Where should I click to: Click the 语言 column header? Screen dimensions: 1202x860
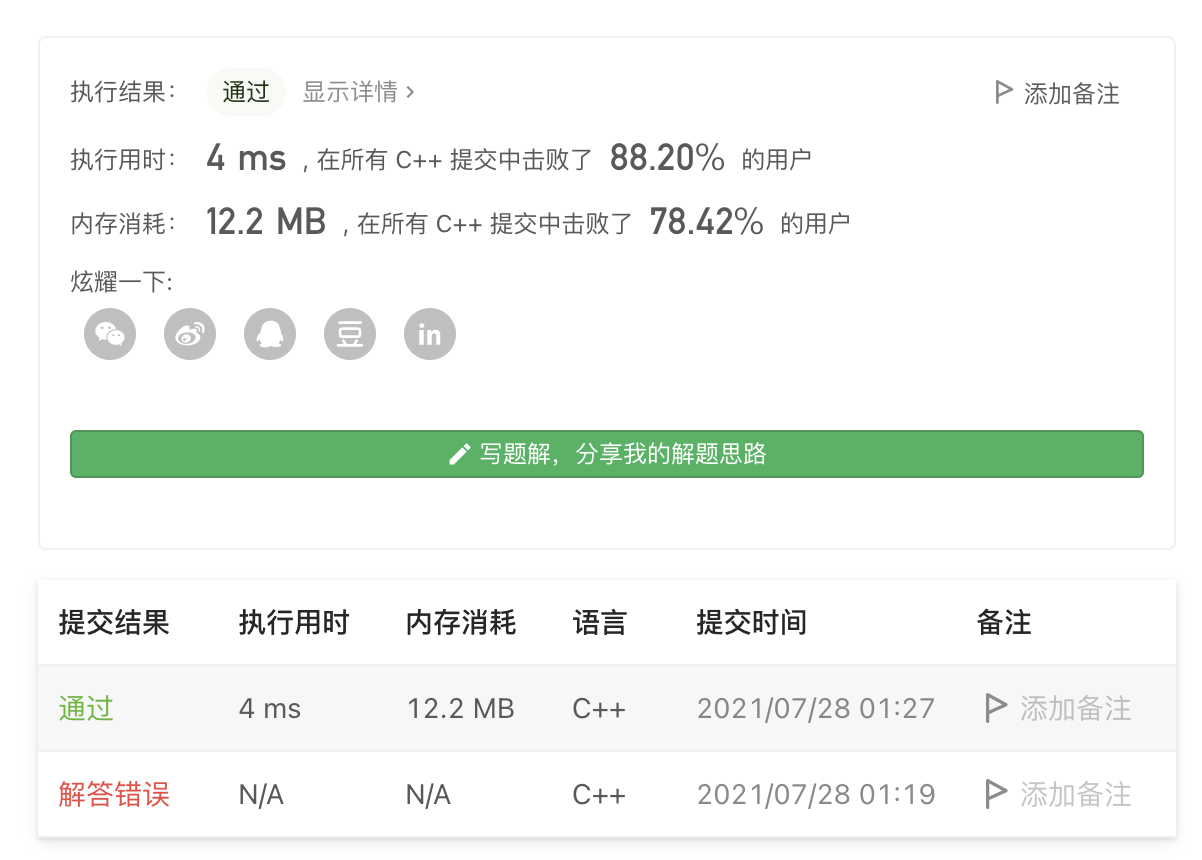click(x=599, y=623)
